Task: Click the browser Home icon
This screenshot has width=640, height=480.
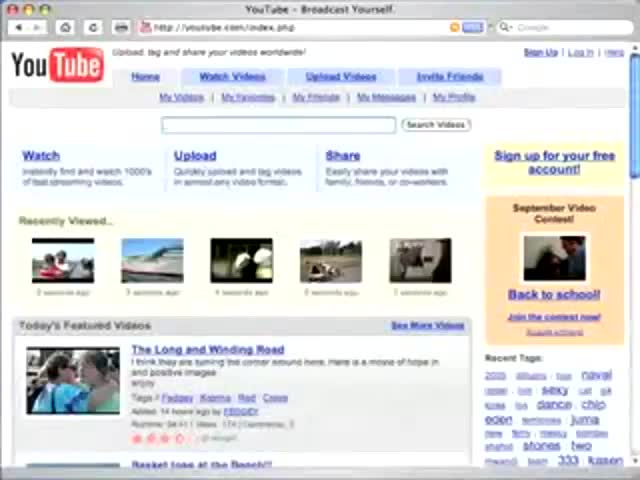Action: pyautogui.click(x=66, y=27)
